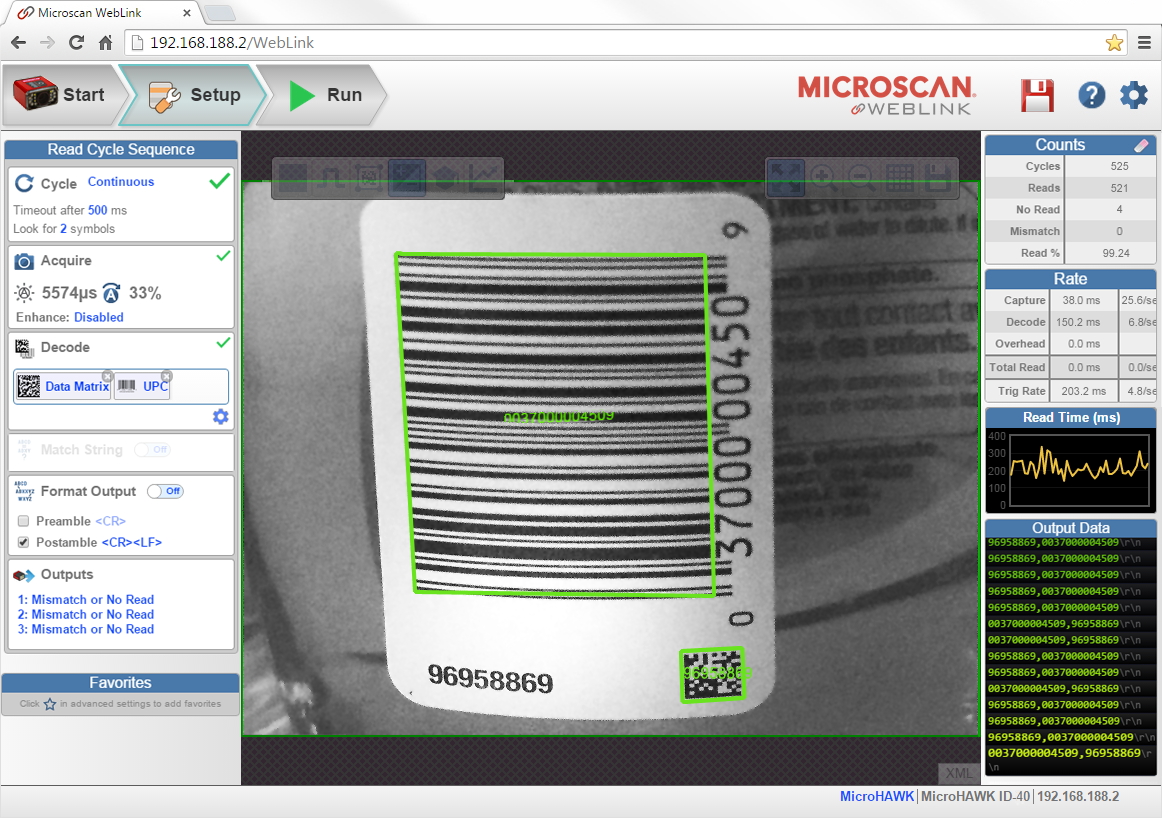Open the Chrome menu hamburger icon
This screenshot has width=1162, height=818.
click(1144, 43)
